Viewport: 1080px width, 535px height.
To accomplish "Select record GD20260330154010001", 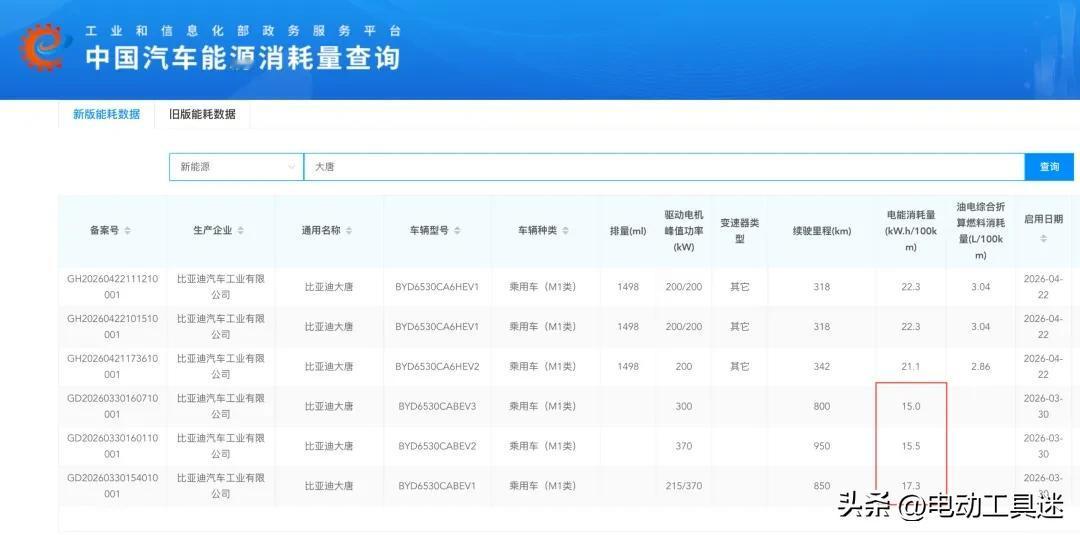I will (x=112, y=485).
